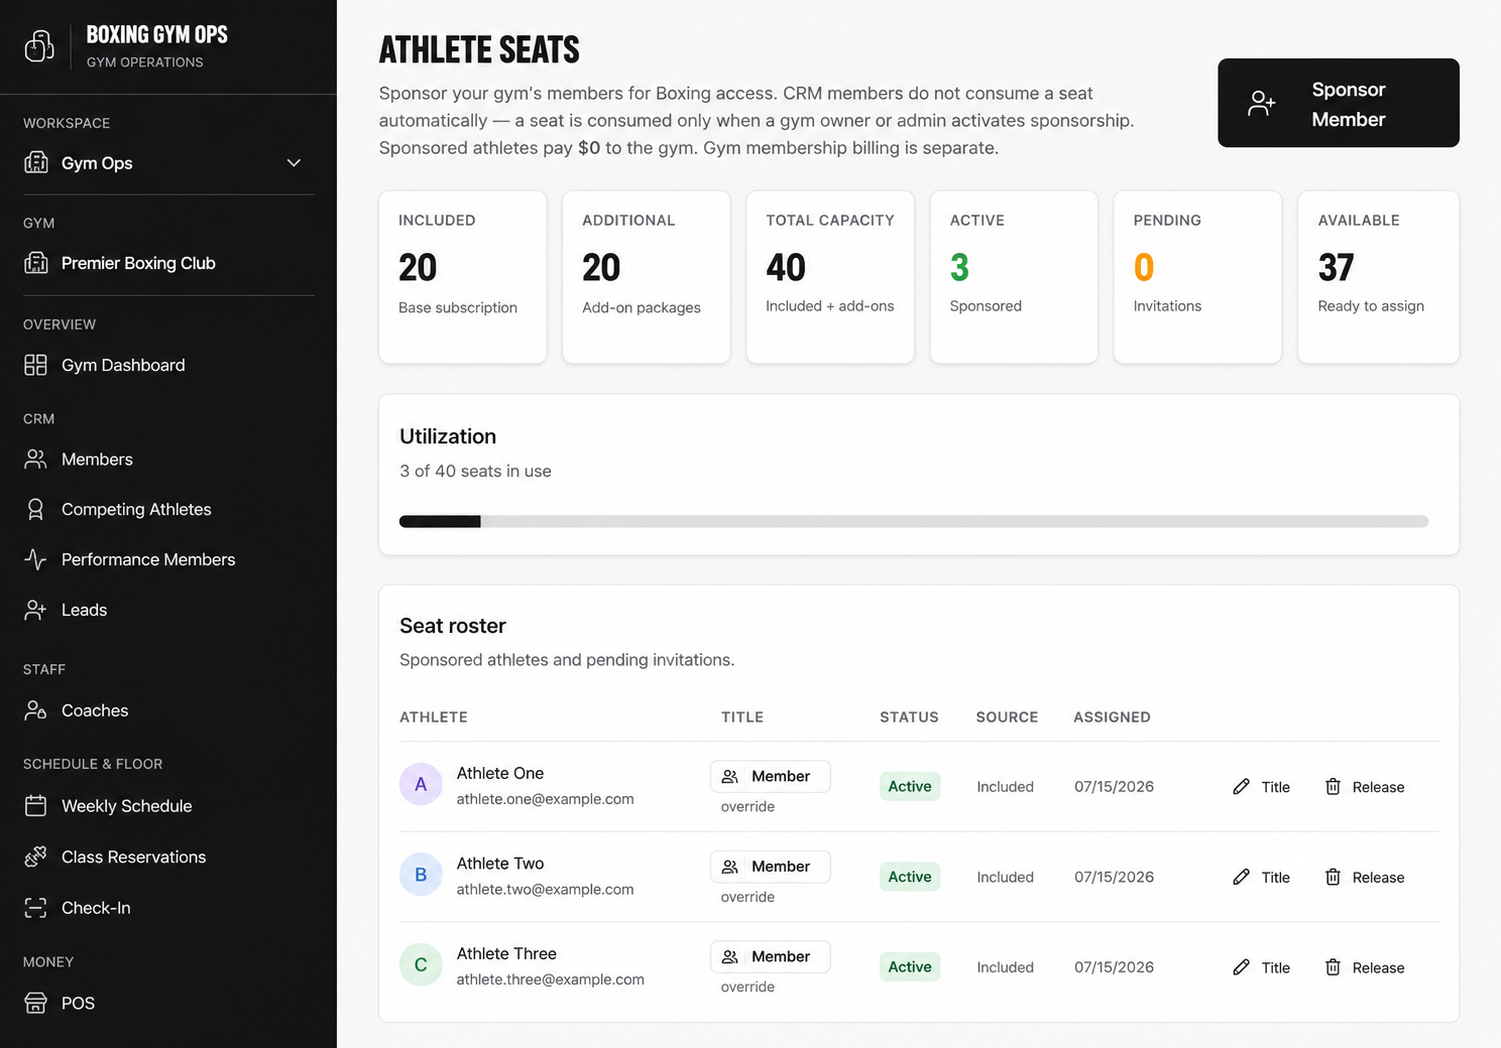Click Athlete Two's avatar B

point(421,875)
